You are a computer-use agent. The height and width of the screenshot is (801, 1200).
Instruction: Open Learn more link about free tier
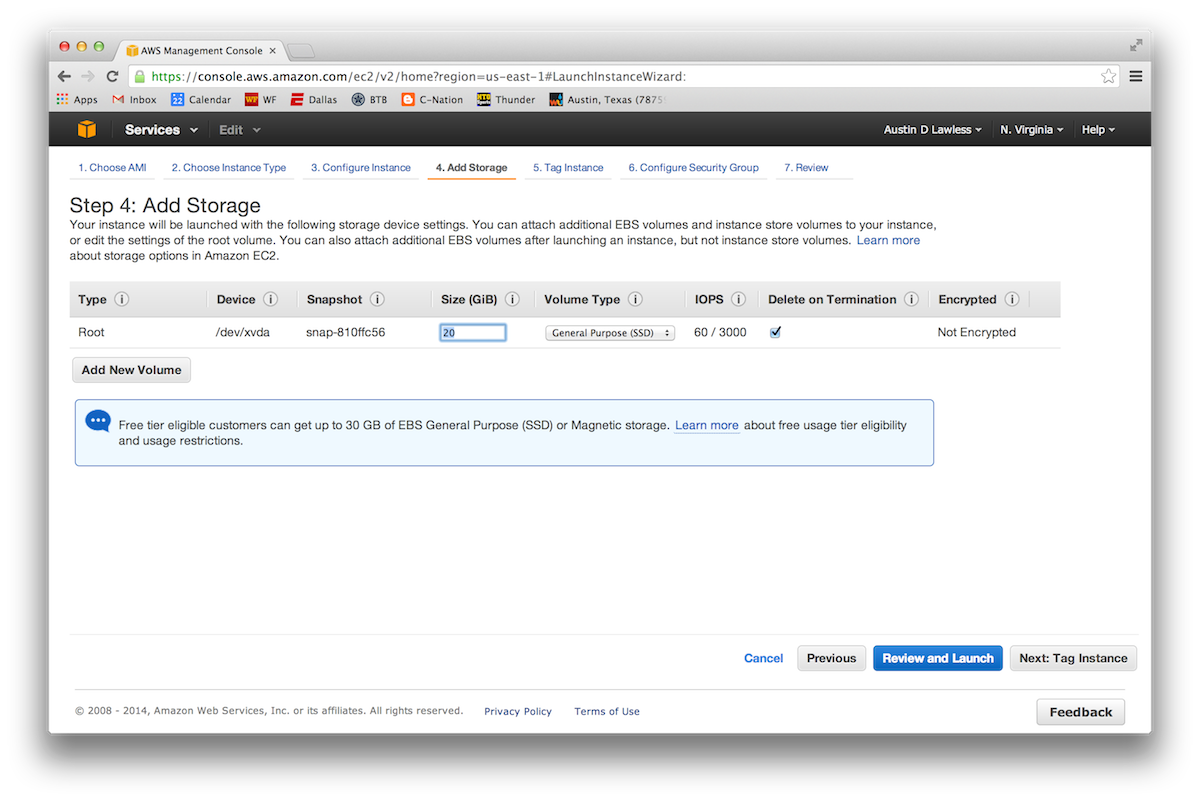pos(707,425)
